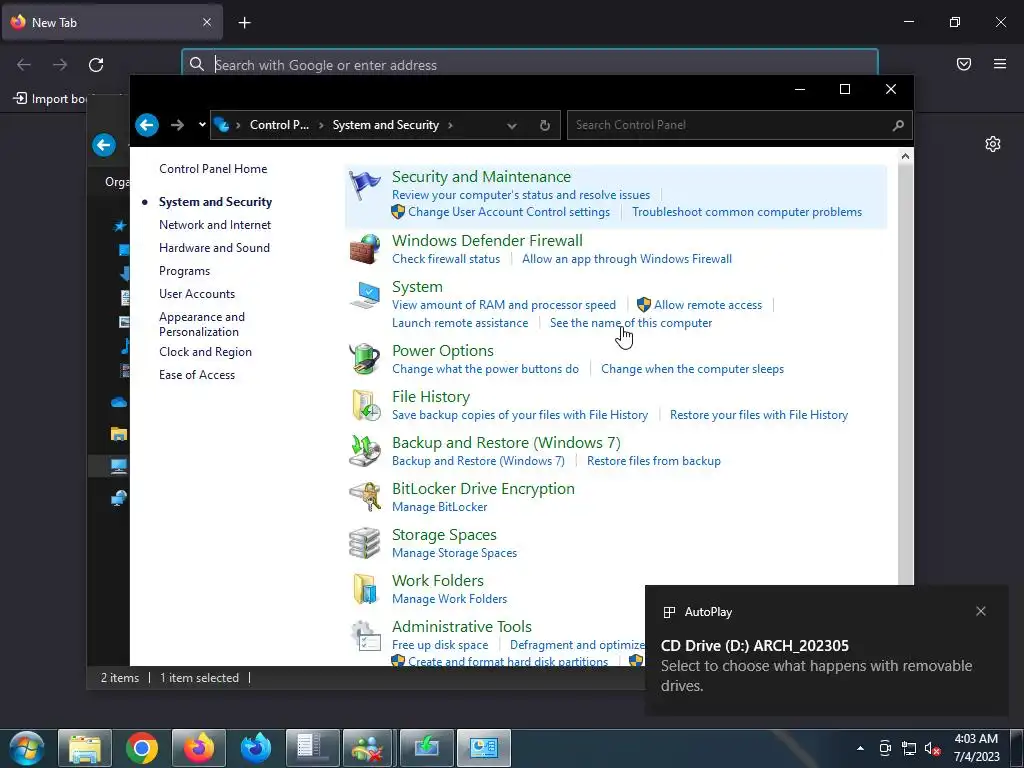Click Manage BitLocker link
This screenshot has height=768, width=1024.
click(x=440, y=507)
